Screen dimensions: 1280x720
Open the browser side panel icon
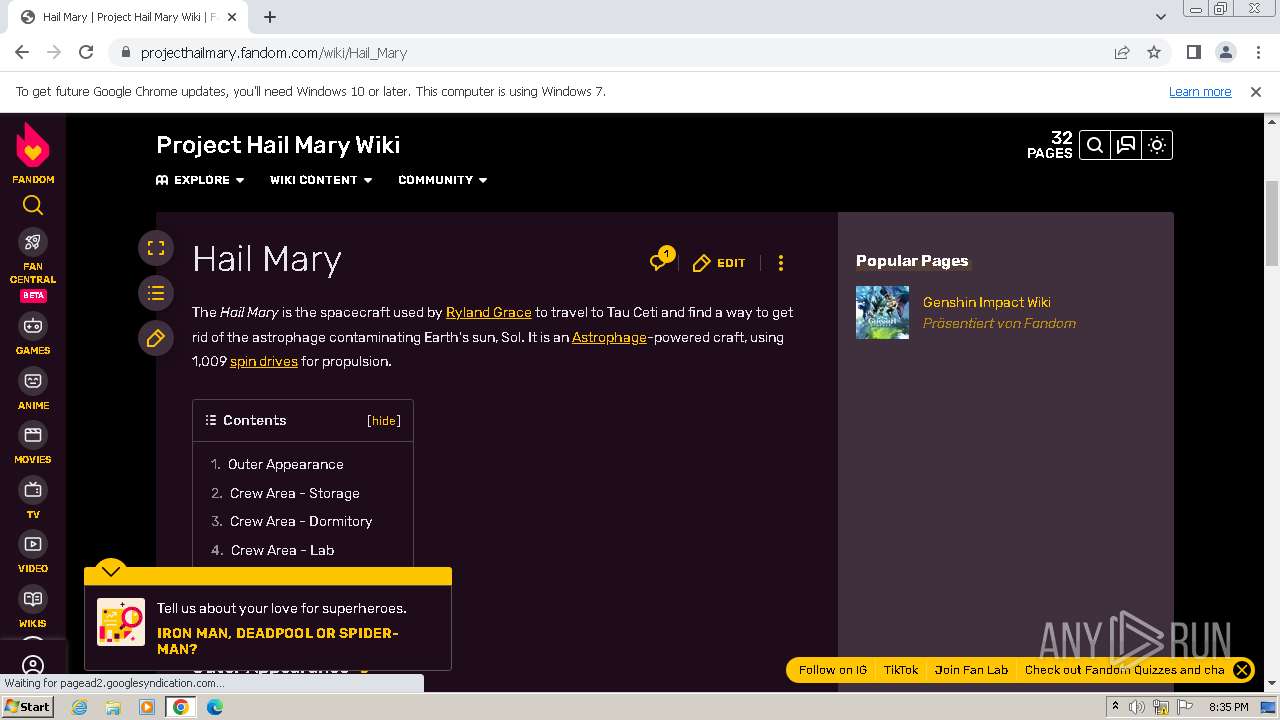pyautogui.click(x=1194, y=53)
